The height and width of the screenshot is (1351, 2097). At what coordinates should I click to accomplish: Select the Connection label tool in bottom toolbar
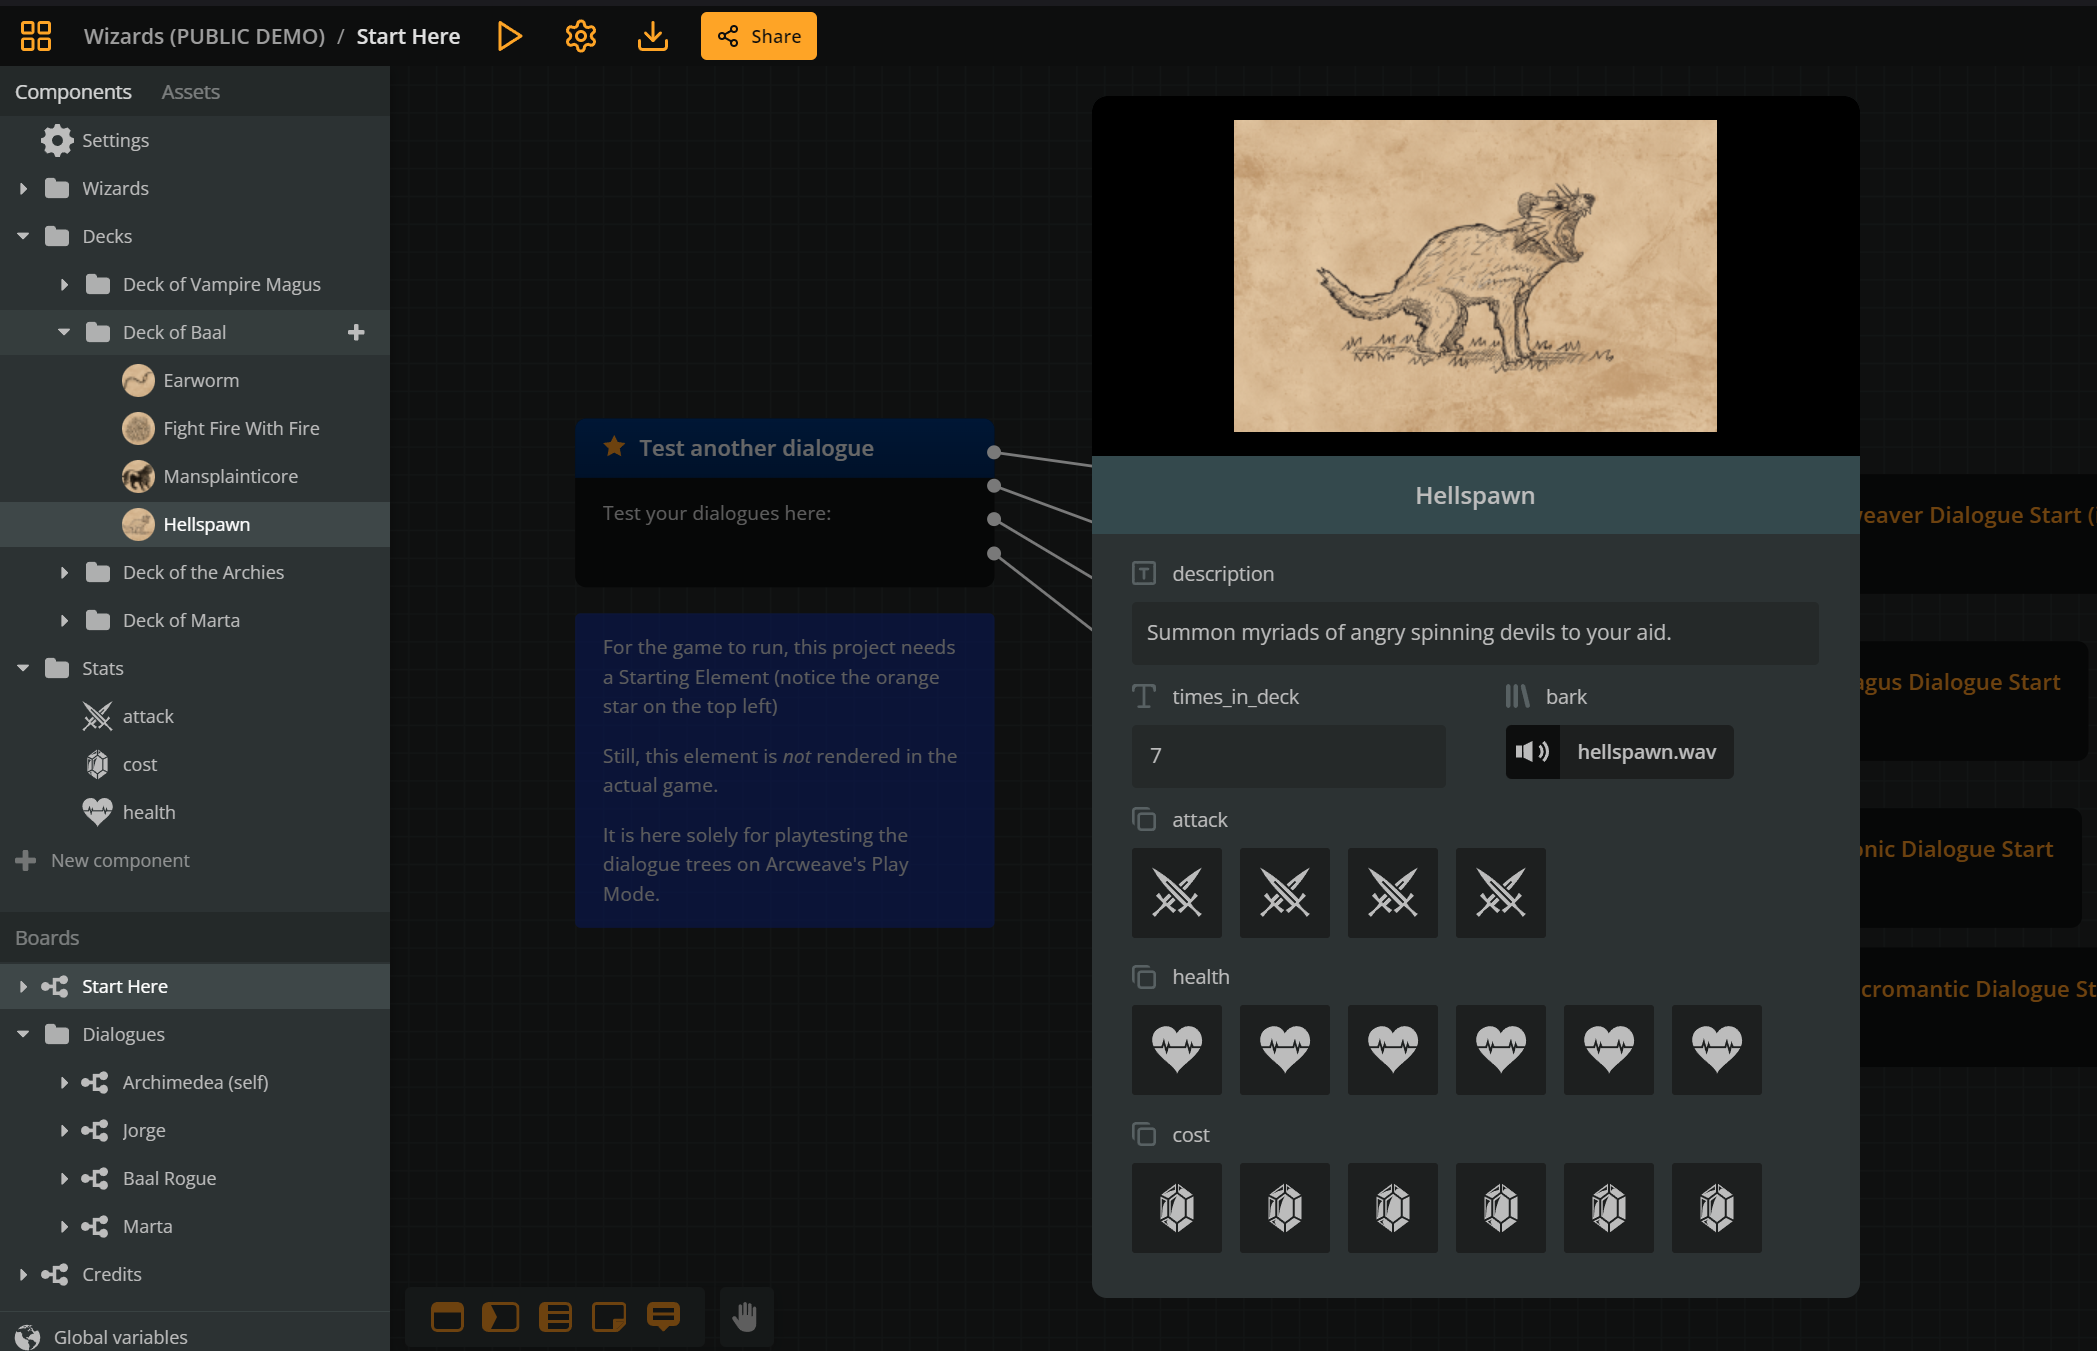point(664,1317)
